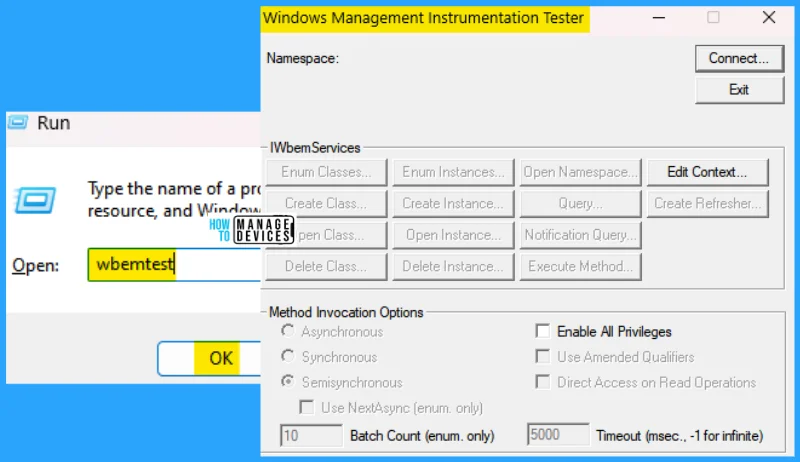Click the Run dialog title bar icon

click(18, 122)
